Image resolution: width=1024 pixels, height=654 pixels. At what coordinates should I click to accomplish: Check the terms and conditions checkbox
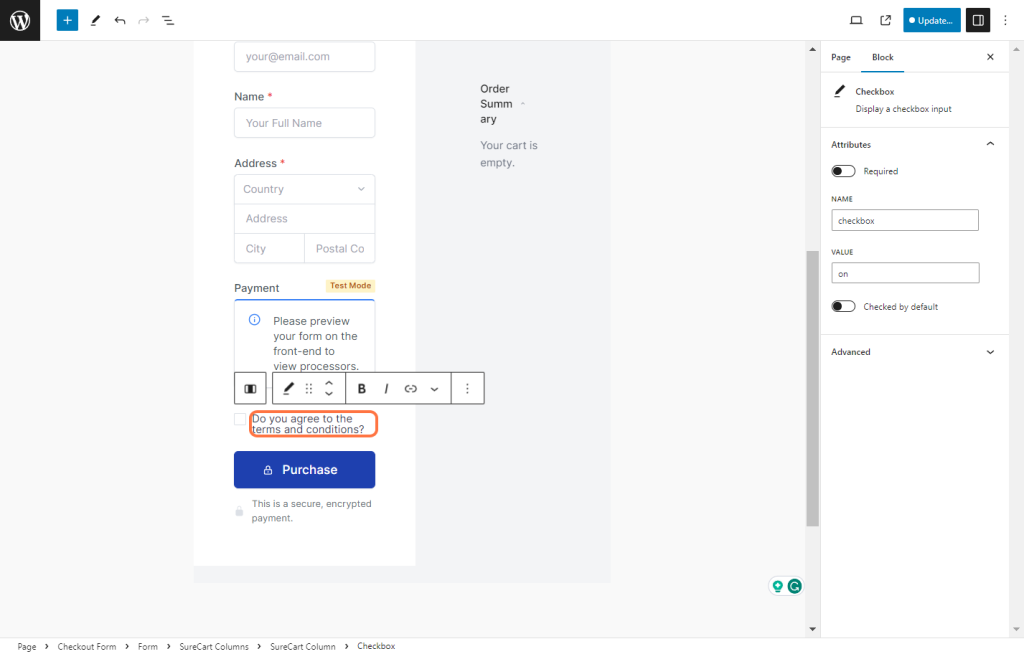[x=240, y=419]
